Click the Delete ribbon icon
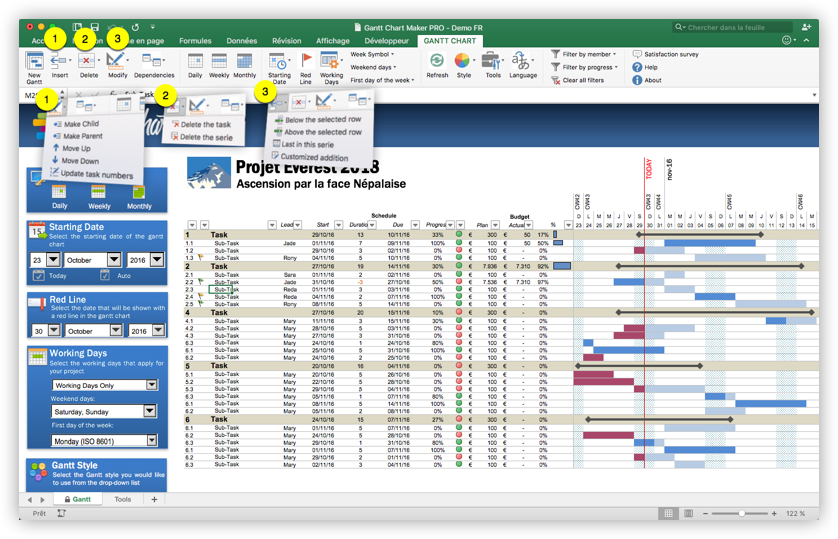838x539 pixels. pos(87,61)
